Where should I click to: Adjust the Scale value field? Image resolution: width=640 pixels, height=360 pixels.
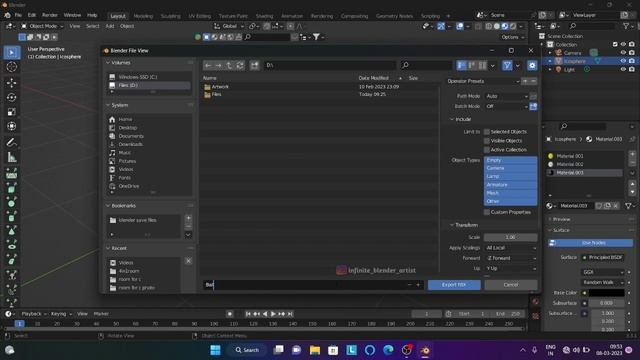pos(510,237)
